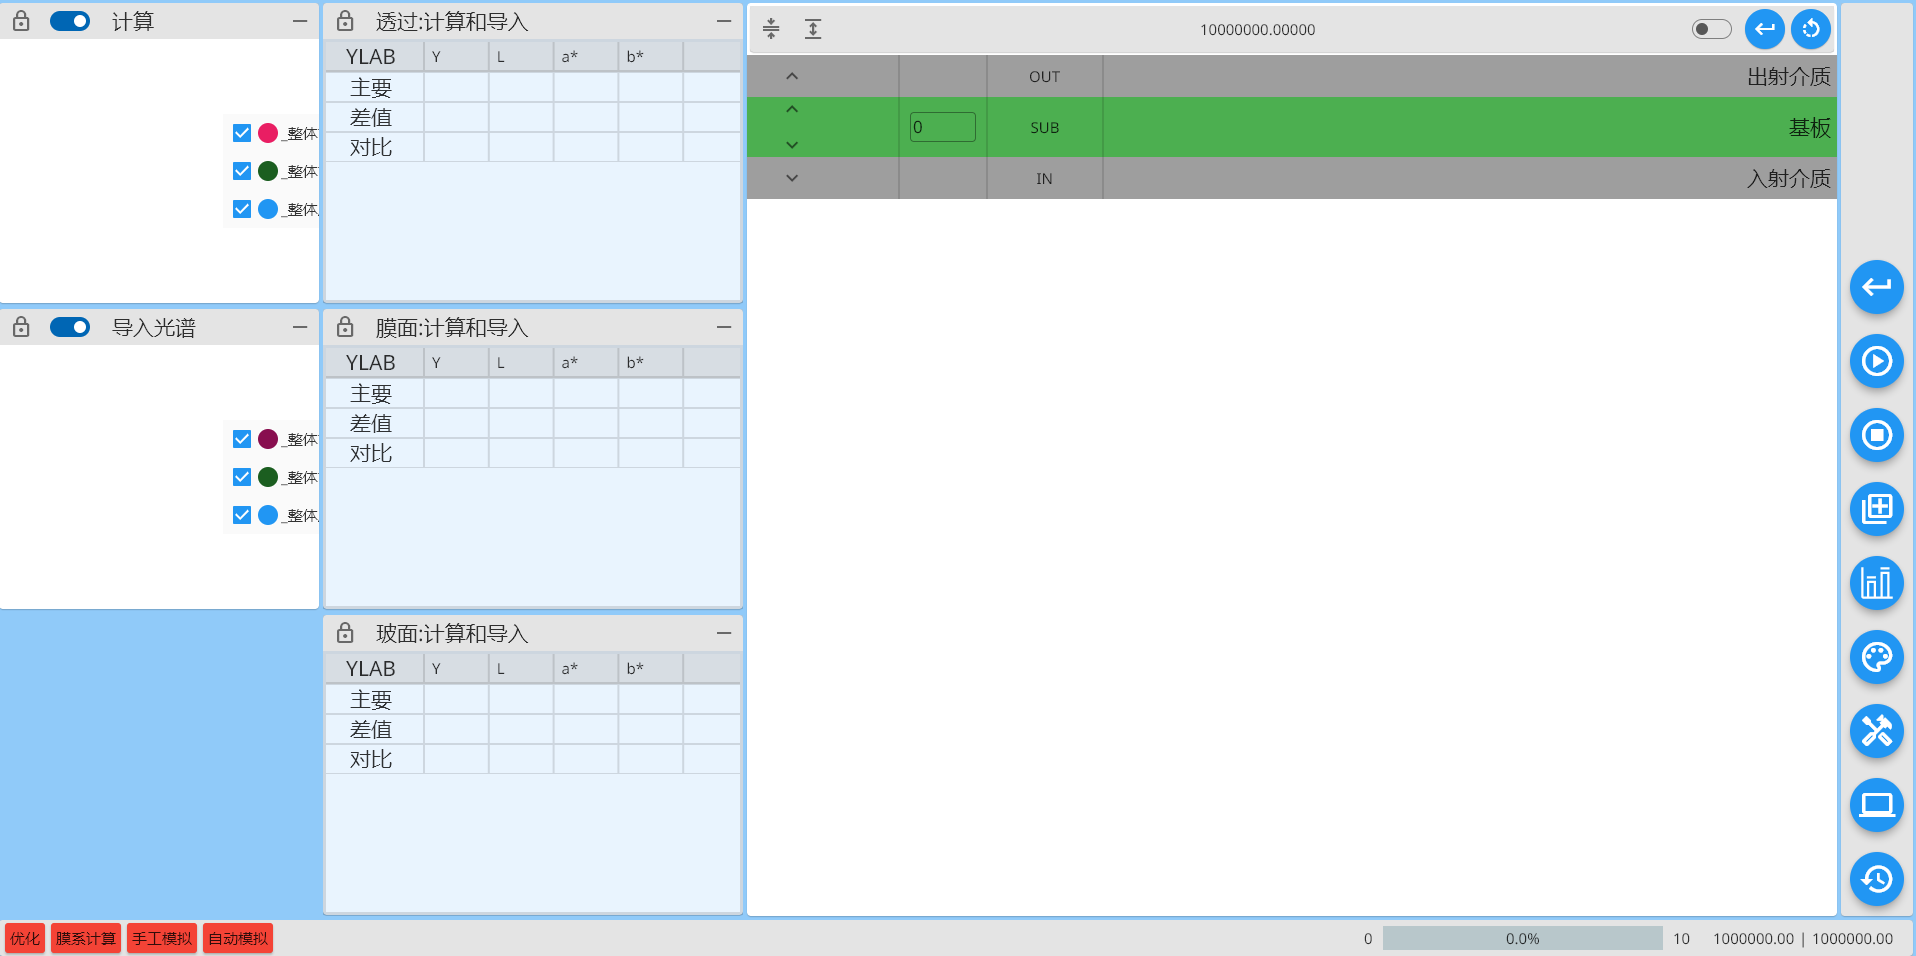This screenshot has width=1916, height=956.
Task: Click the 0.0% progress bar
Action: pos(1521,938)
